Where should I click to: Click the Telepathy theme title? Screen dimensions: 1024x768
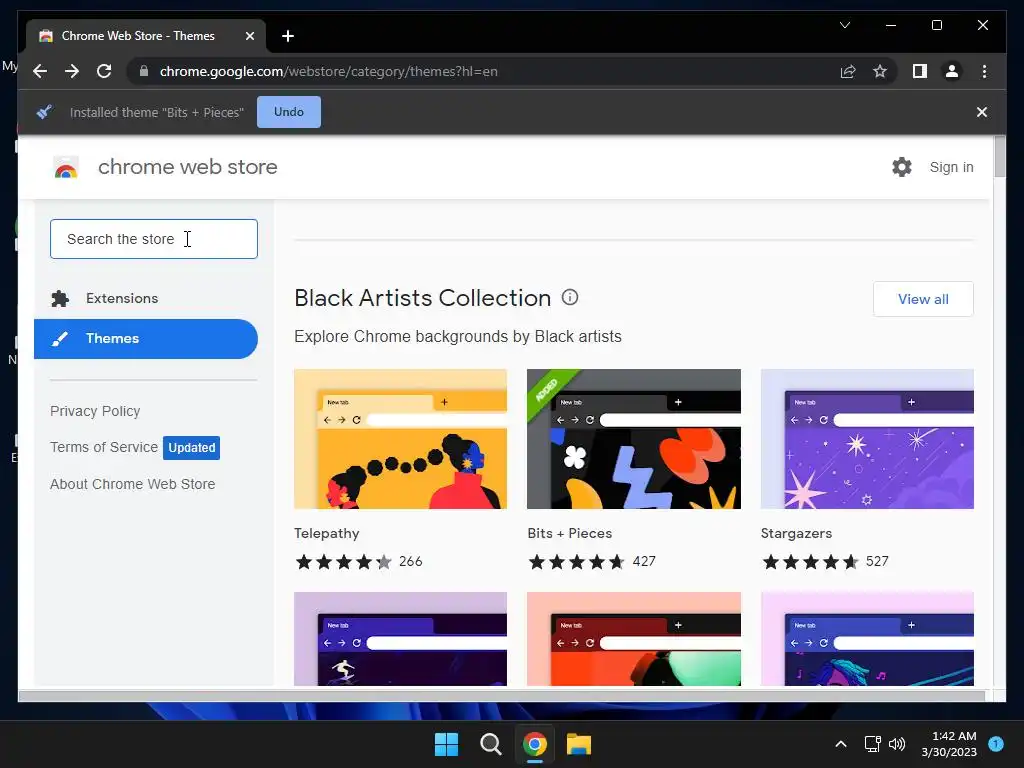pos(327,533)
